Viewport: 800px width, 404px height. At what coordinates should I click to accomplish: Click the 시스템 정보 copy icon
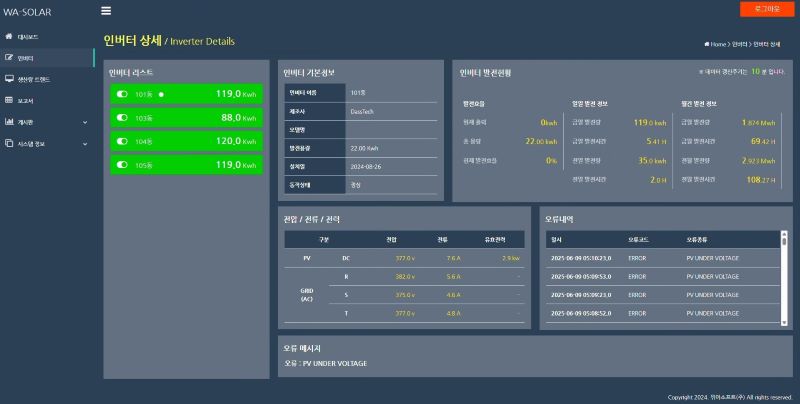click(x=10, y=143)
